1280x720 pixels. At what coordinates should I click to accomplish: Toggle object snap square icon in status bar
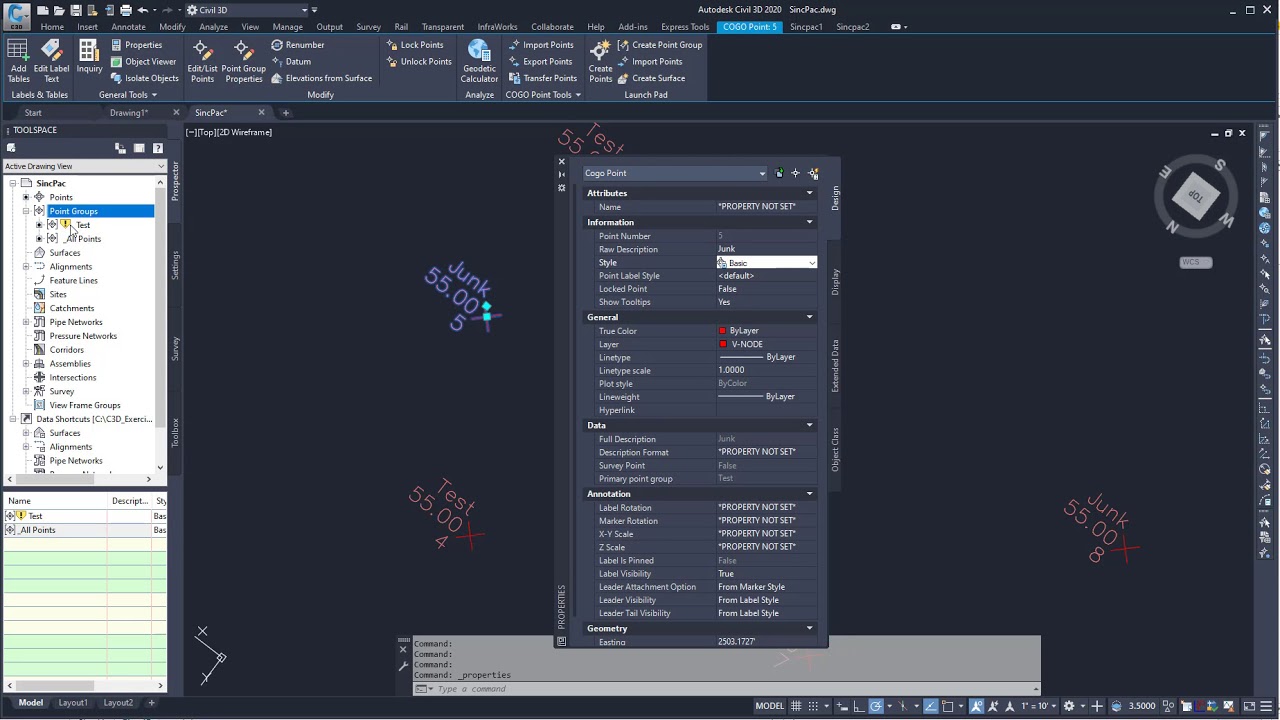click(947, 705)
